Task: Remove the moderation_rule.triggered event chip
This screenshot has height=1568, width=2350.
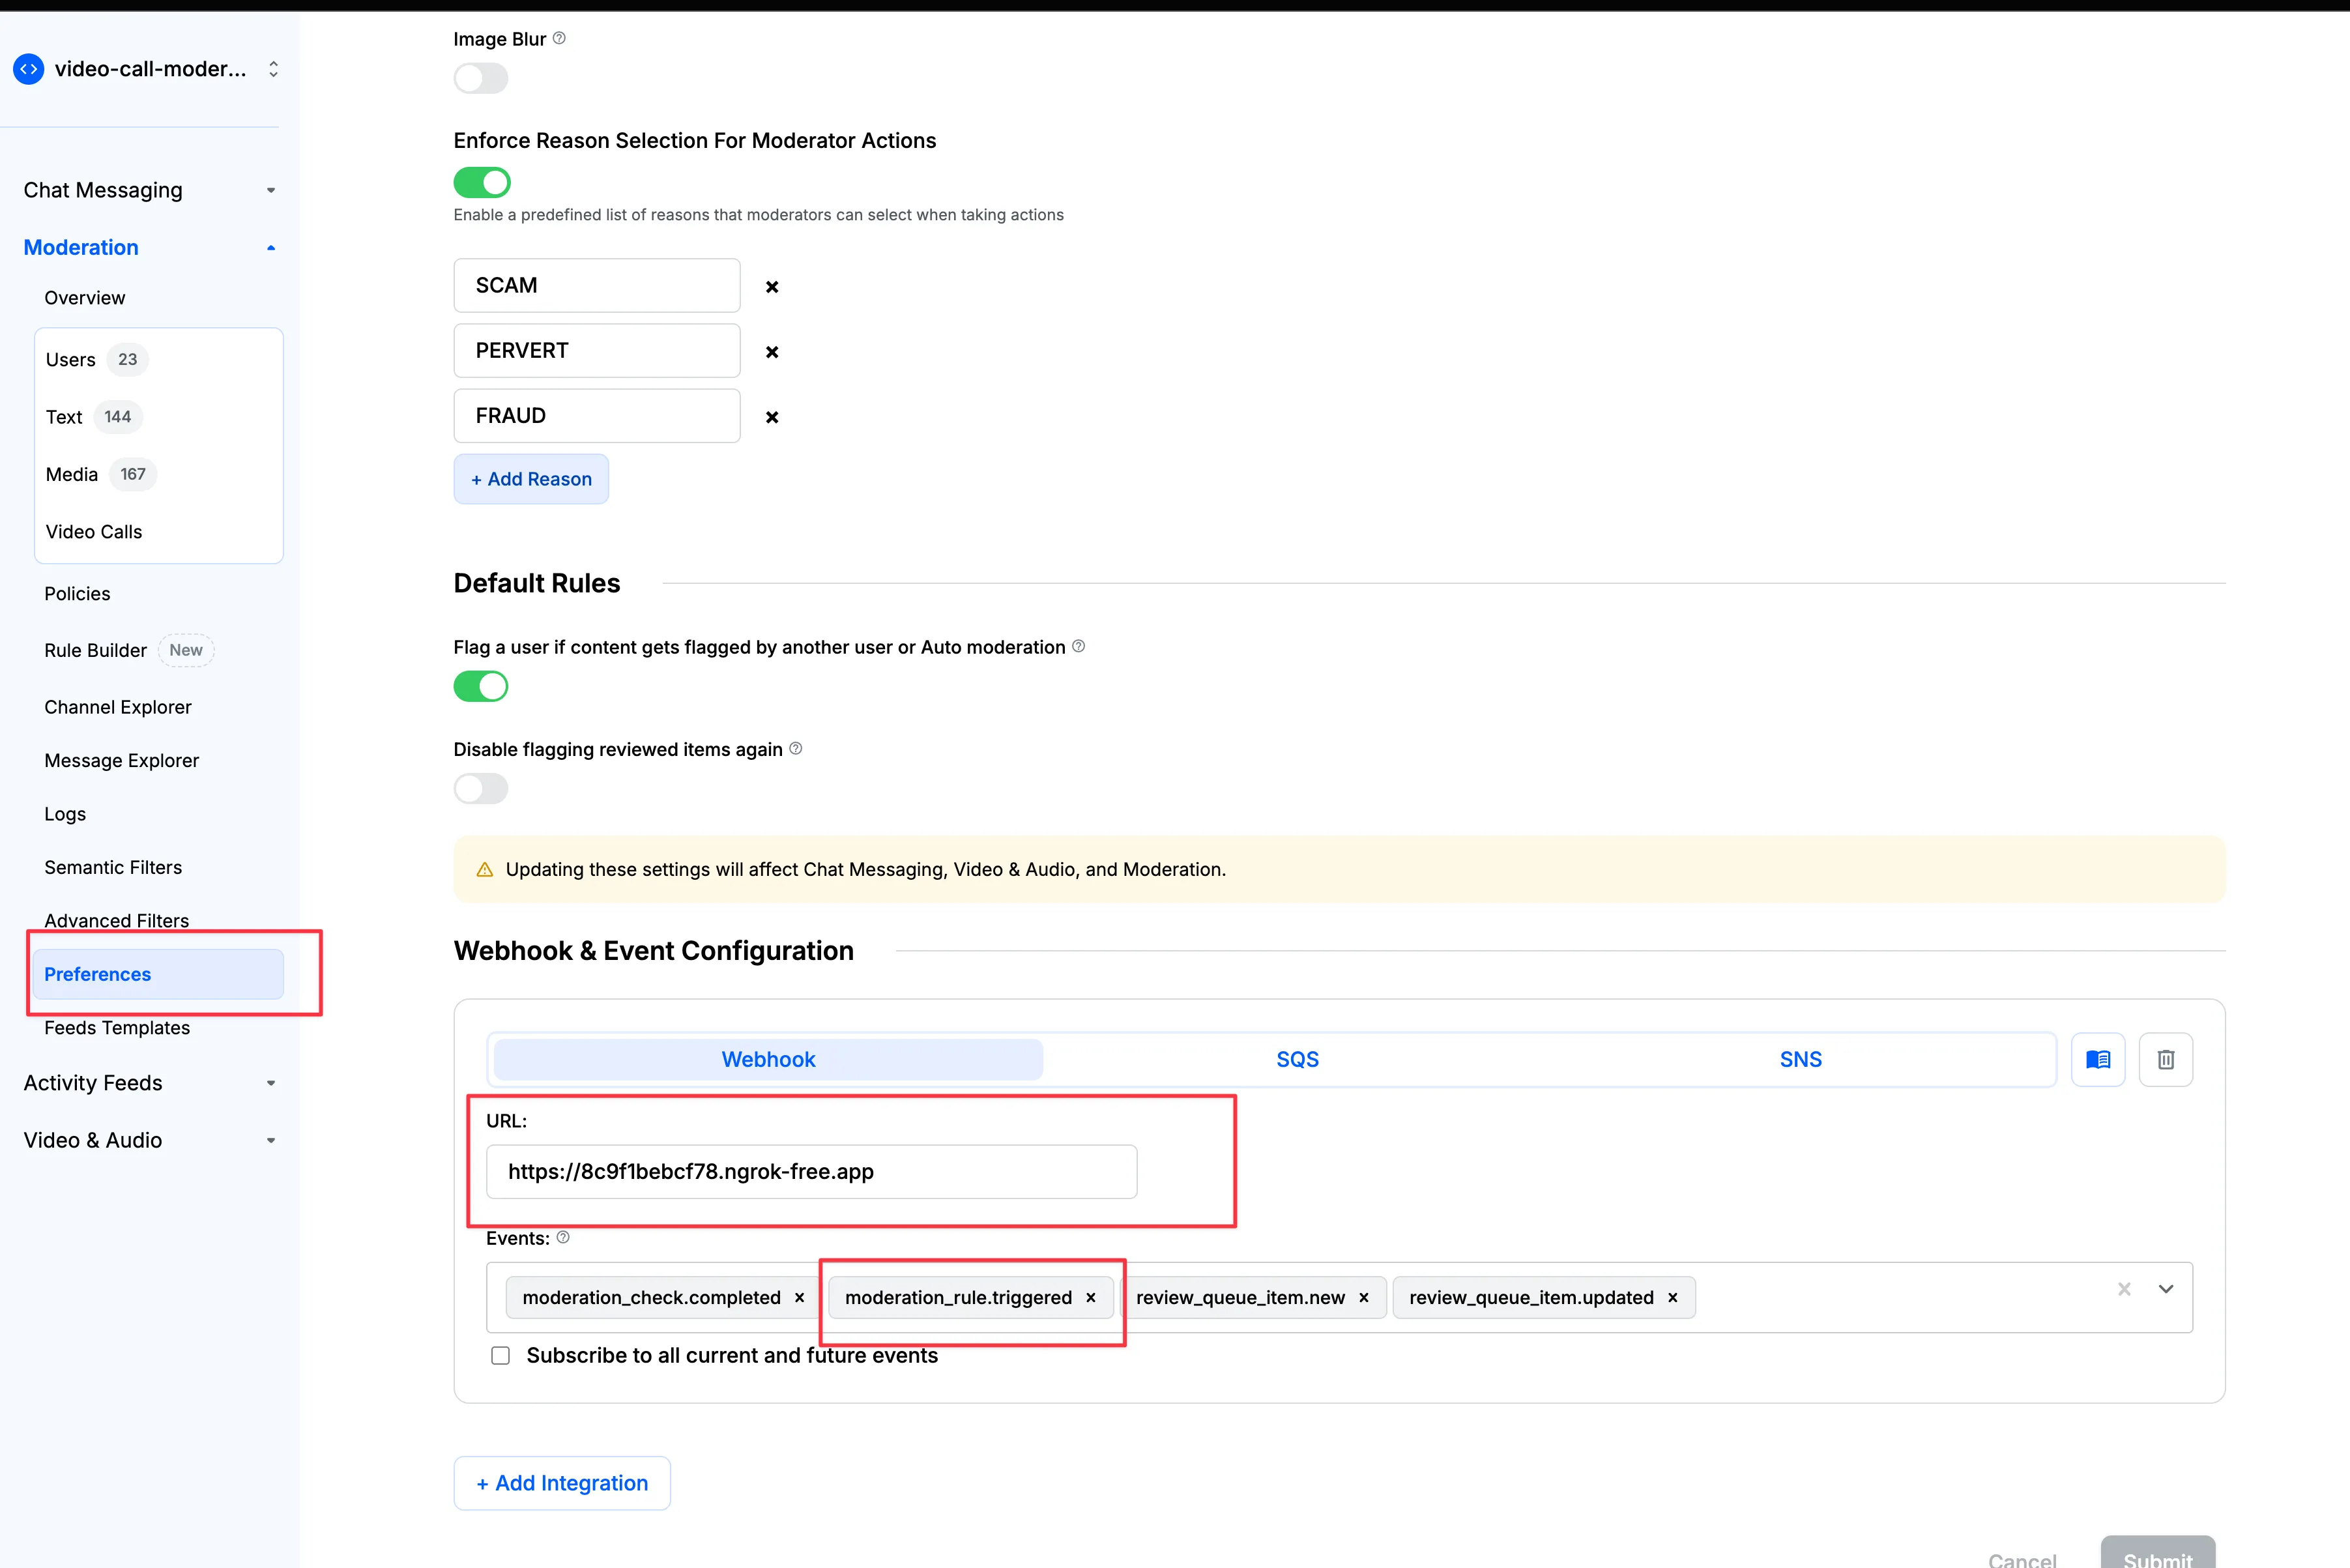Action: point(1091,1297)
